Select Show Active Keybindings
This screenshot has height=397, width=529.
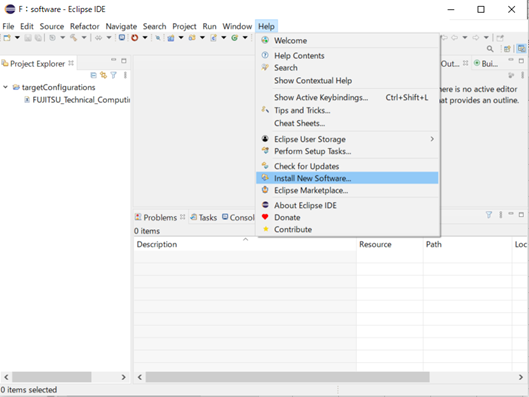tap(347, 97)
